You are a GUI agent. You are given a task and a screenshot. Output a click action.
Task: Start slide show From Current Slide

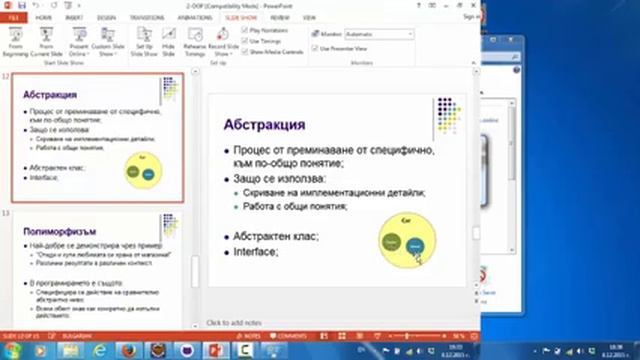[x=46, y=42]
